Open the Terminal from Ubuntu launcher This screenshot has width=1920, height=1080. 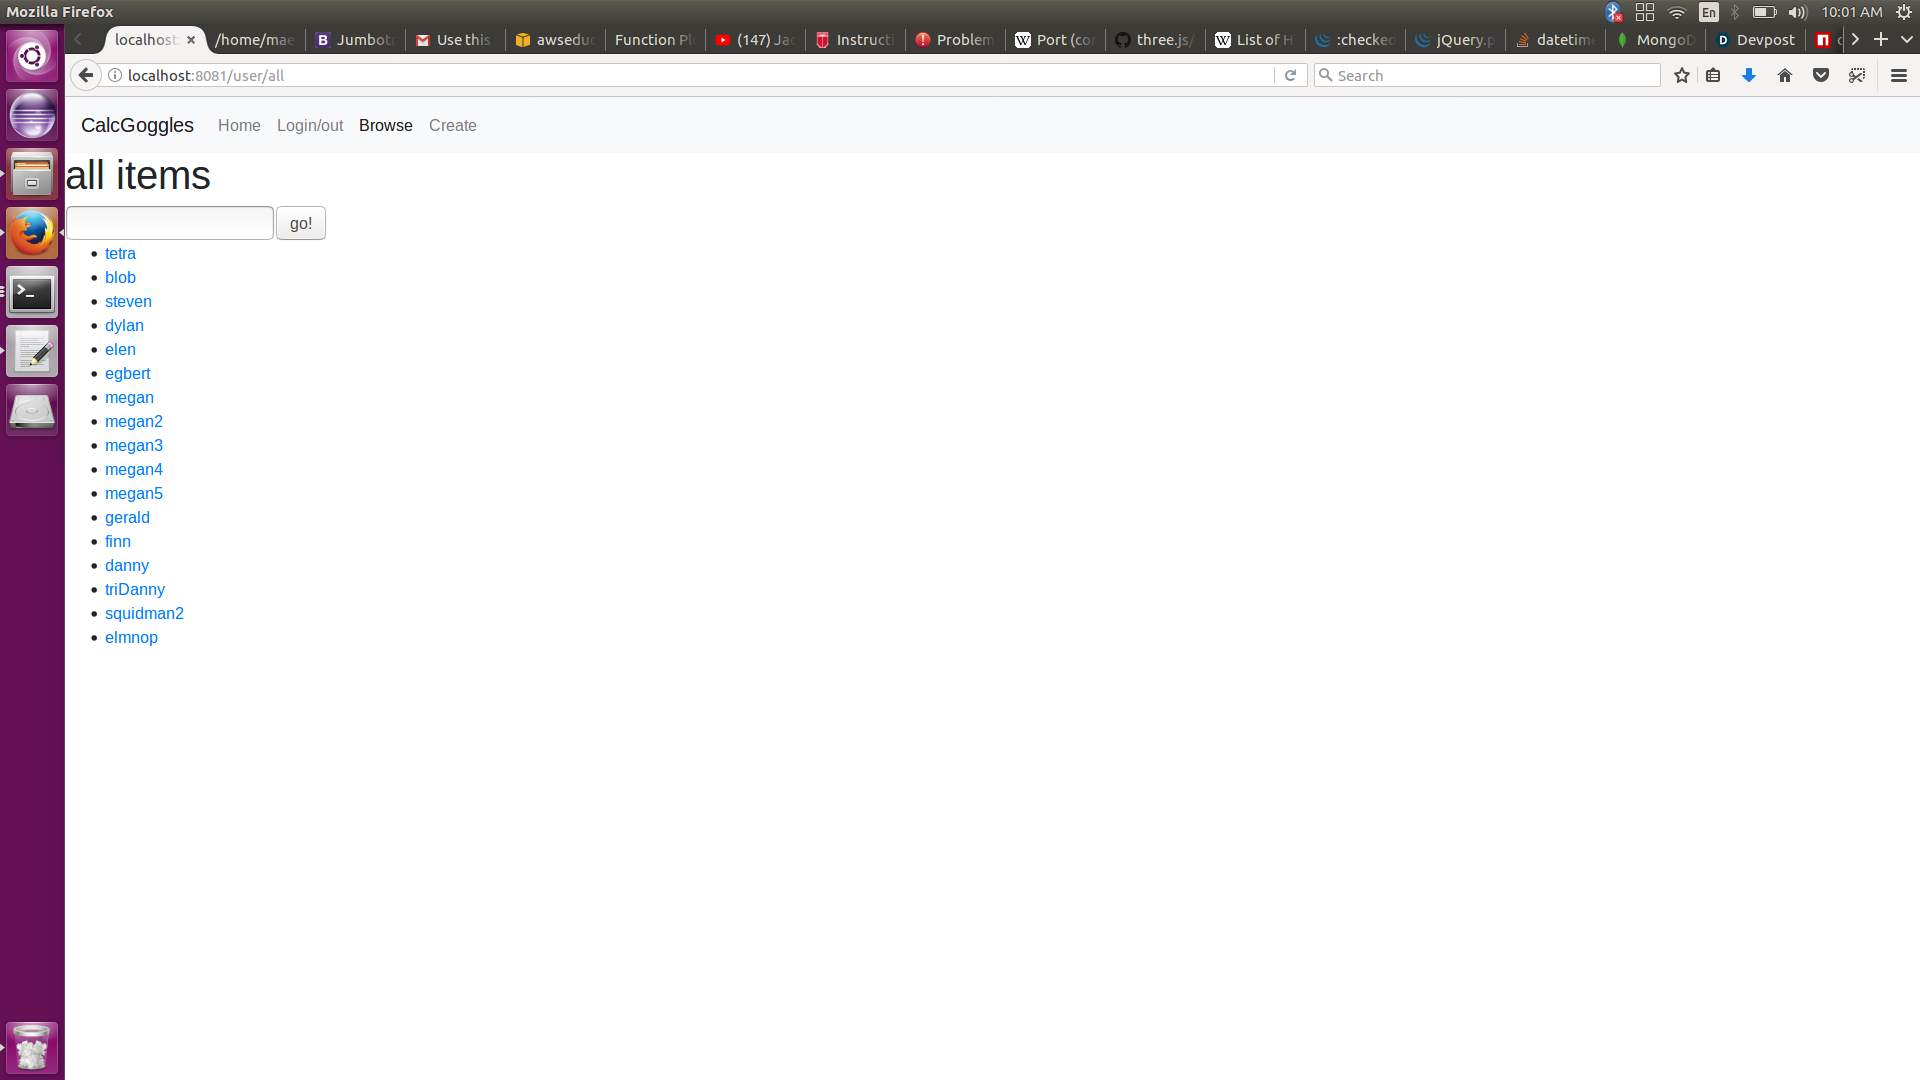point(32,293)
